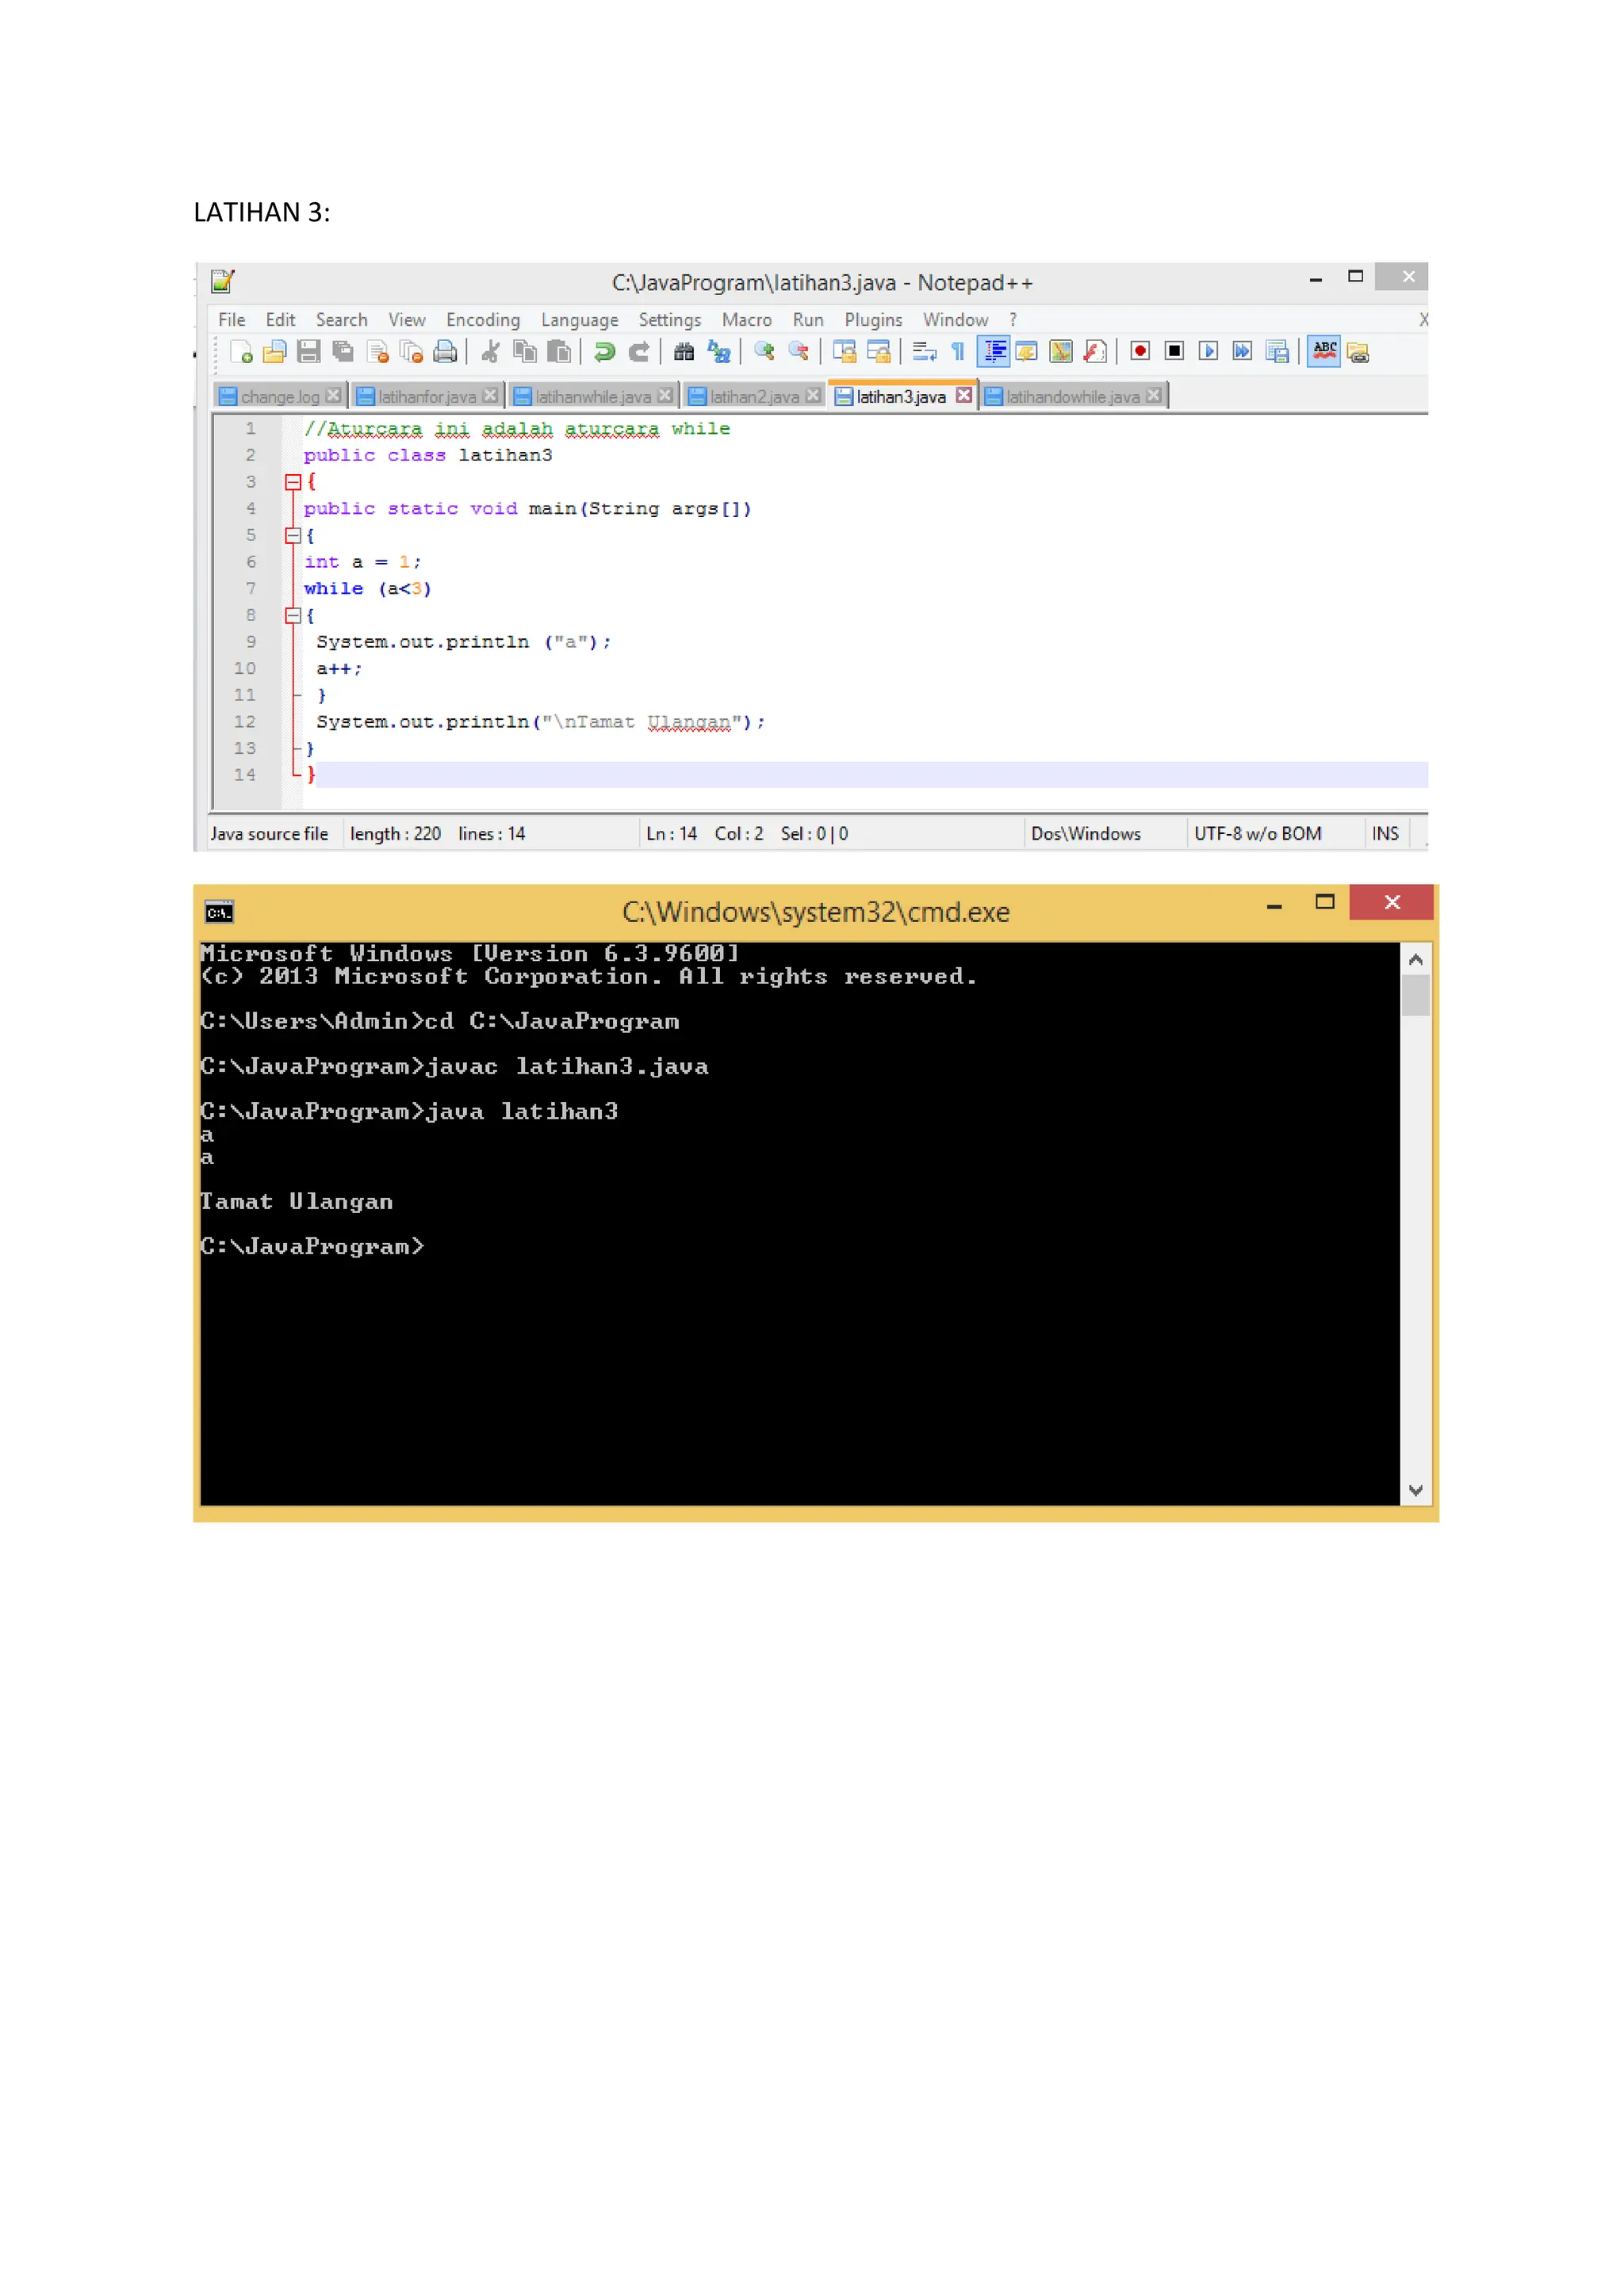Save the current file with the Save icon

tap(309, 352)
